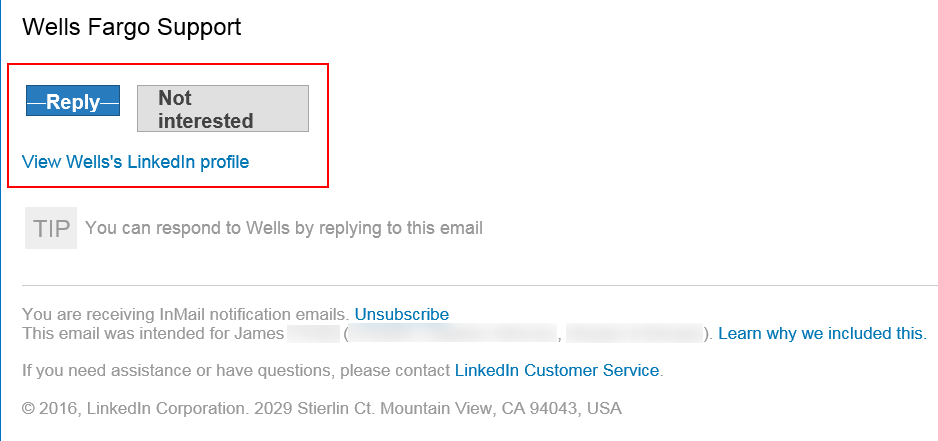Click the gray TIP icon
This screenshot has height=441, width=938.
(51, 228)
